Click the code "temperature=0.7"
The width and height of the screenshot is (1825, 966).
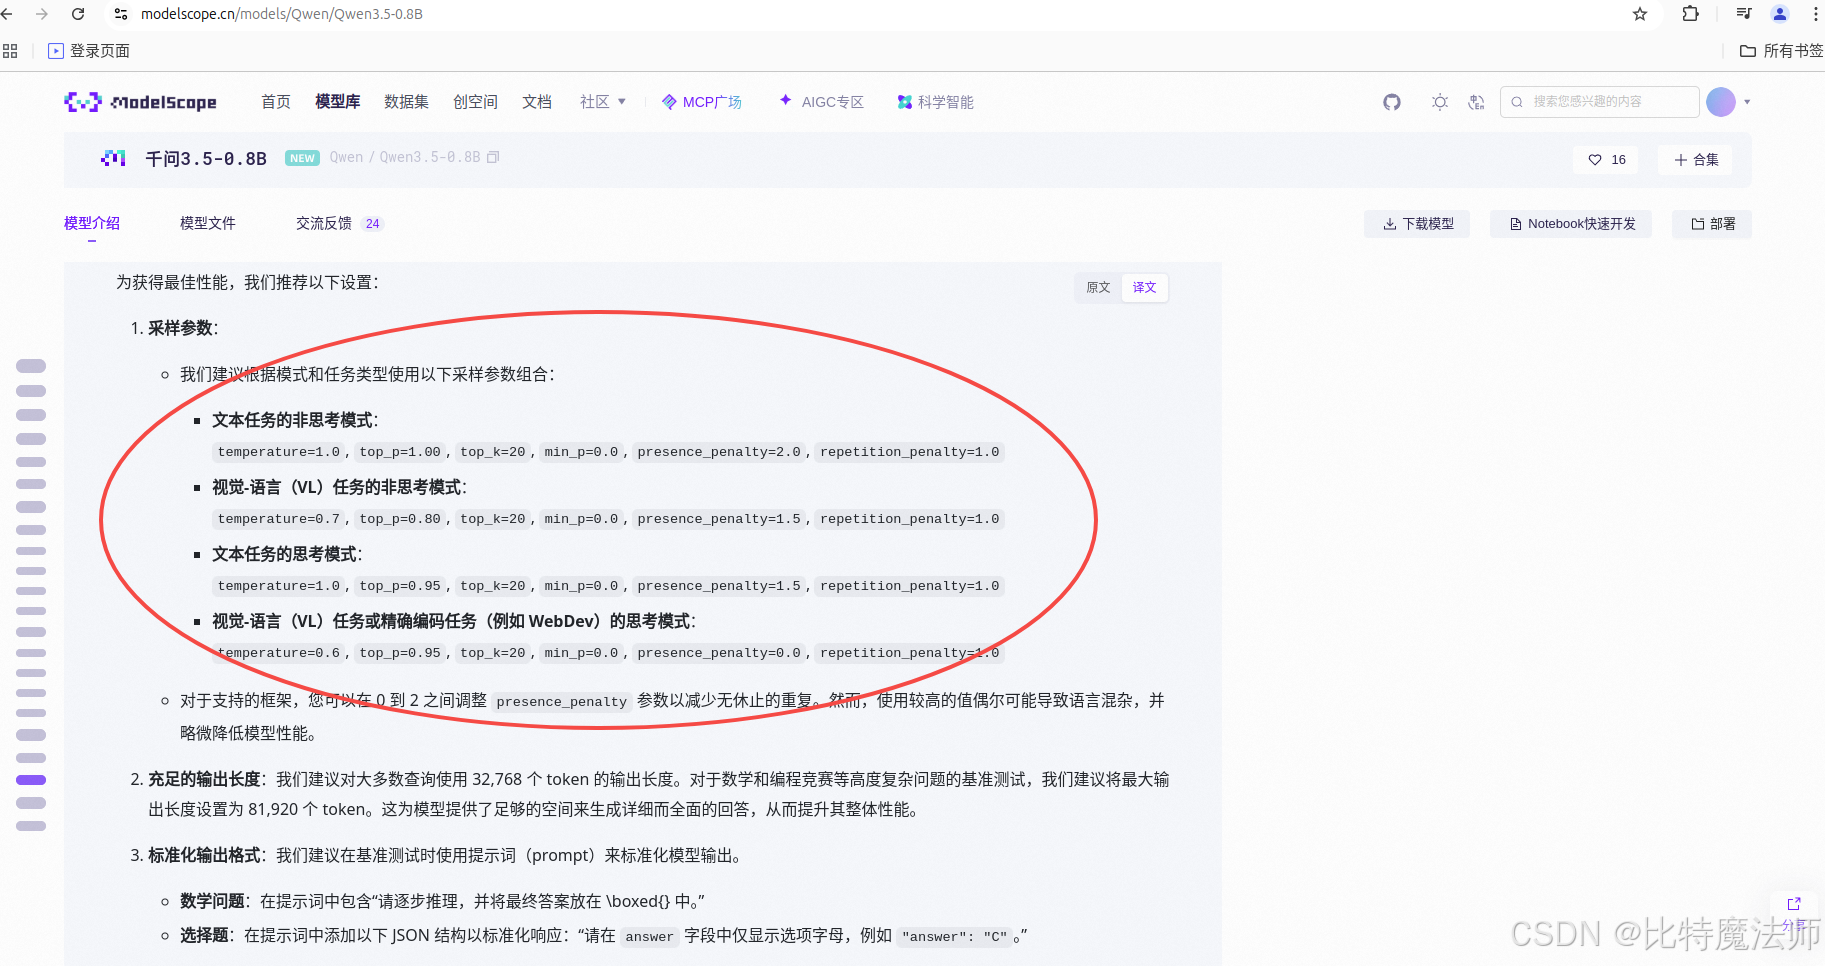(x=278, y=519)
